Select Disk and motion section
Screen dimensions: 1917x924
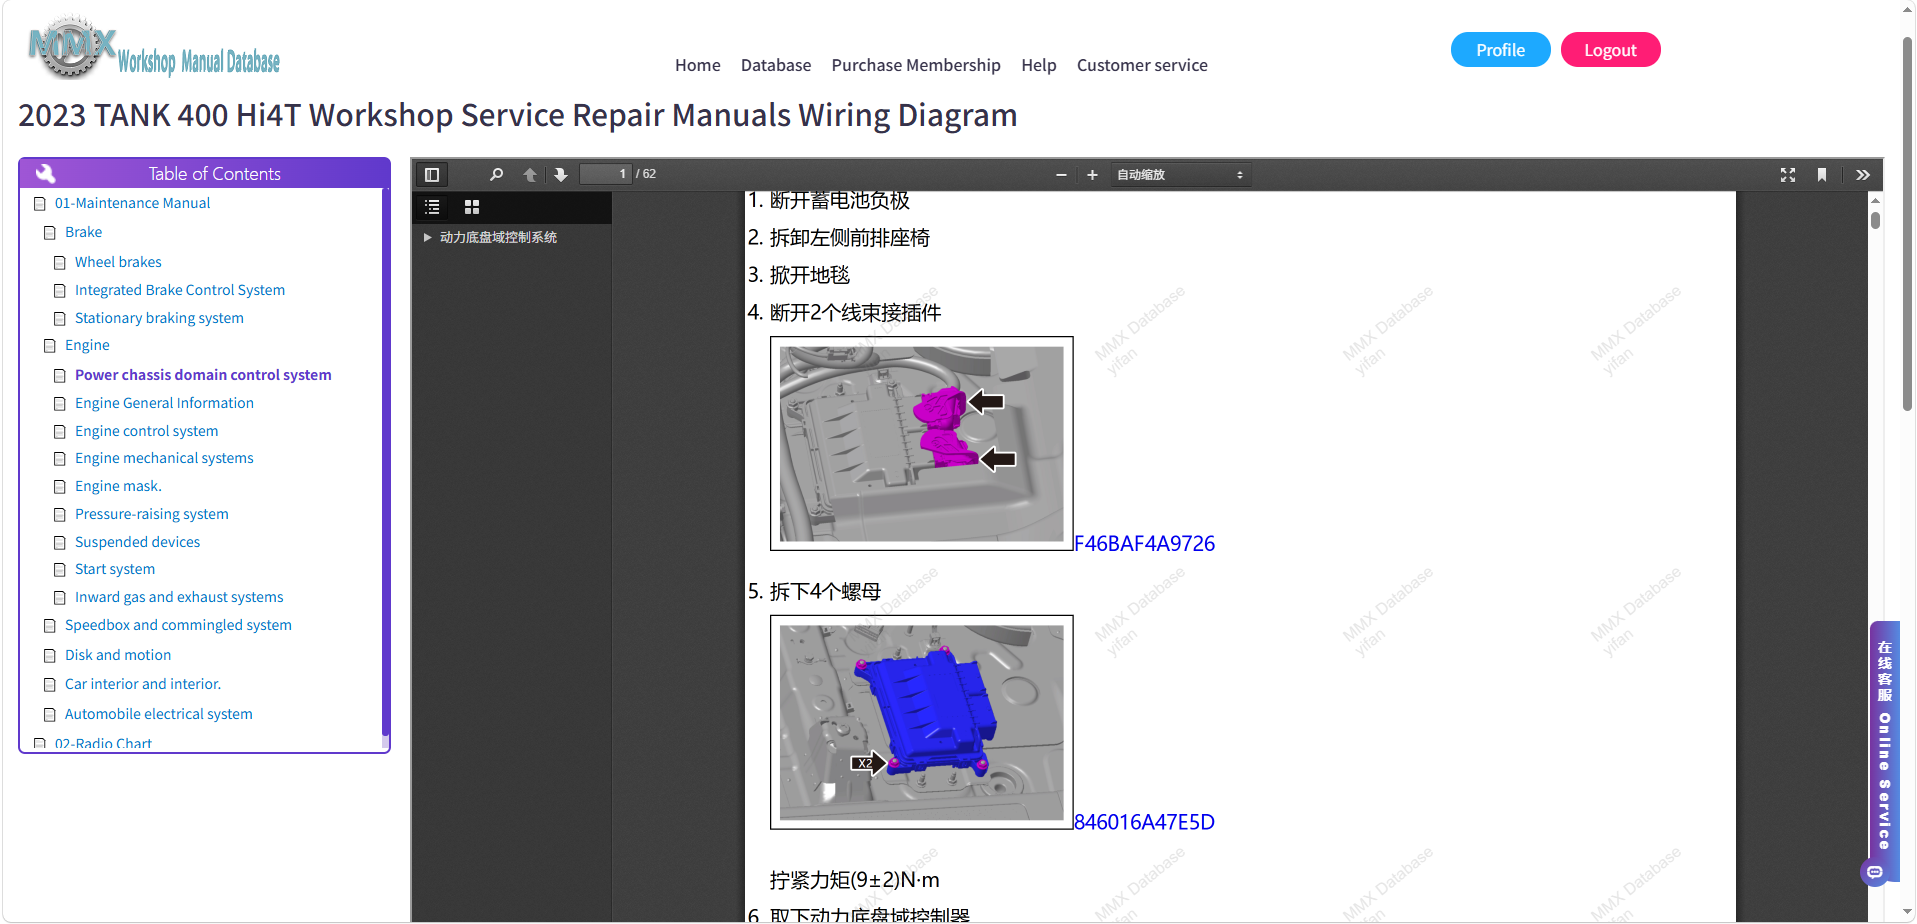pos(118,655)
